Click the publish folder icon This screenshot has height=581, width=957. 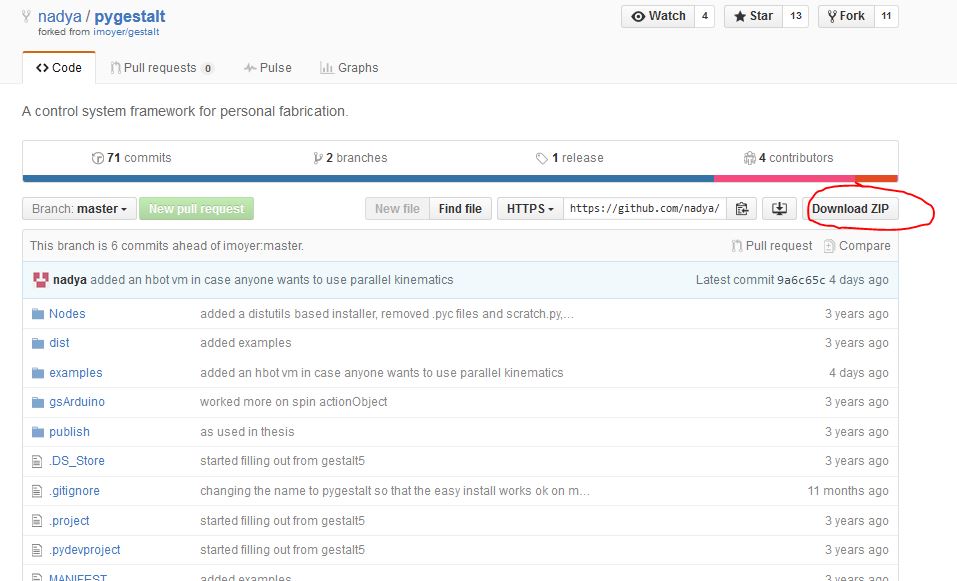(x=38, y=432)
